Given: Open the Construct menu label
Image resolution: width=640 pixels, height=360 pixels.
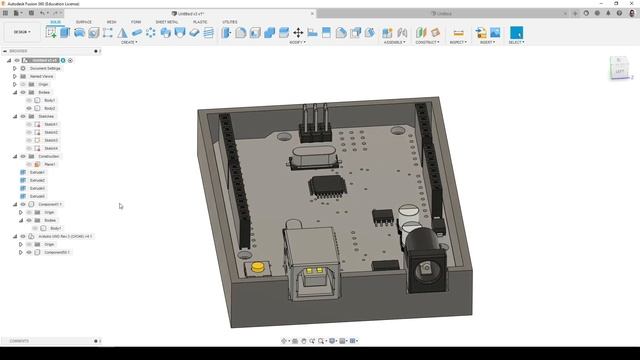Looking at the screenshot, I should [x=427, y=42].
